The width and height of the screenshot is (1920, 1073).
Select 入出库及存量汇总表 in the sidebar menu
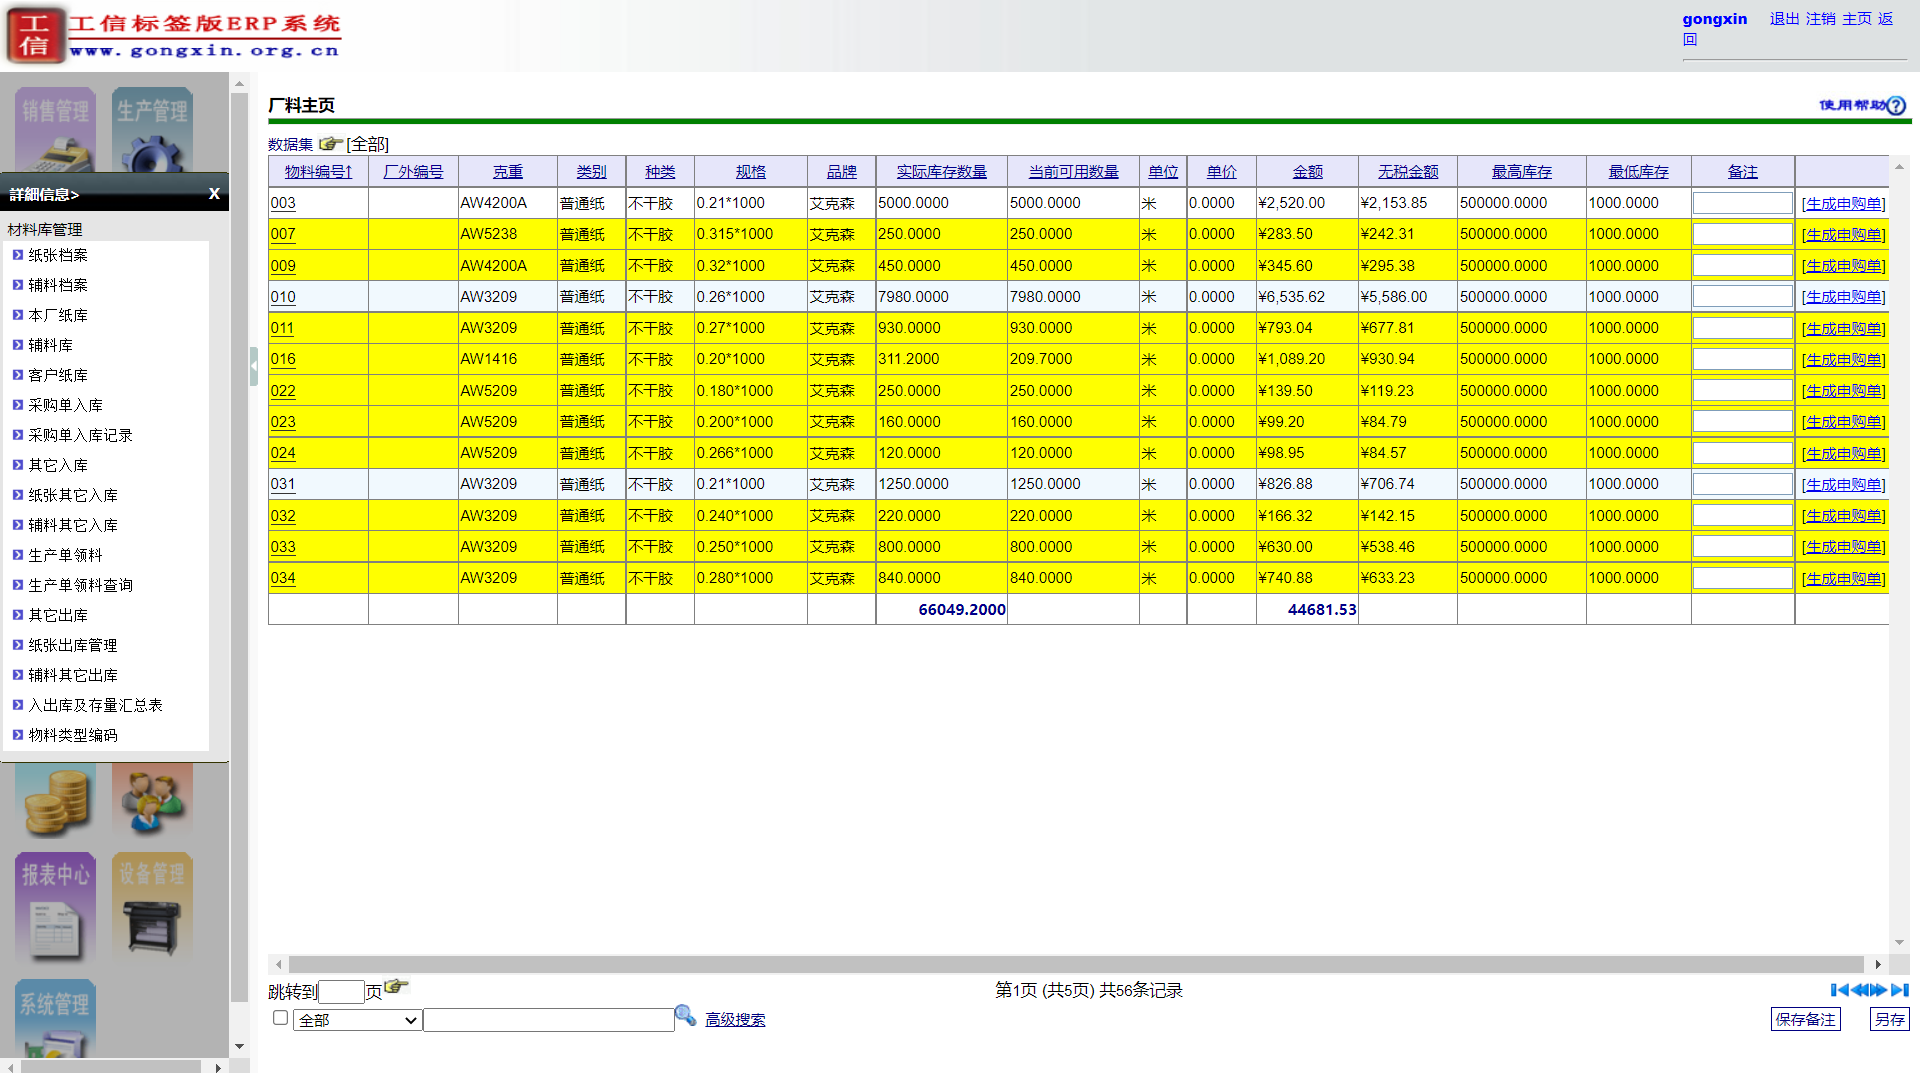point(95,705)
